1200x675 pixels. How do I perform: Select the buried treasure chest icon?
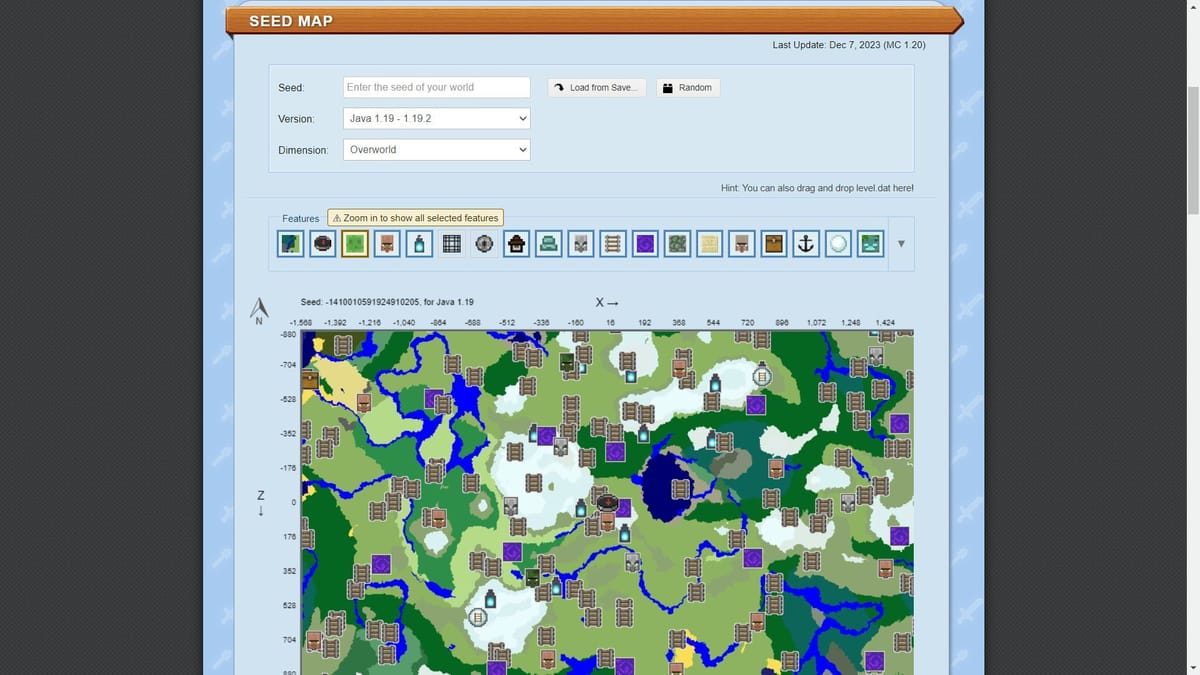(x=773, y=243)
